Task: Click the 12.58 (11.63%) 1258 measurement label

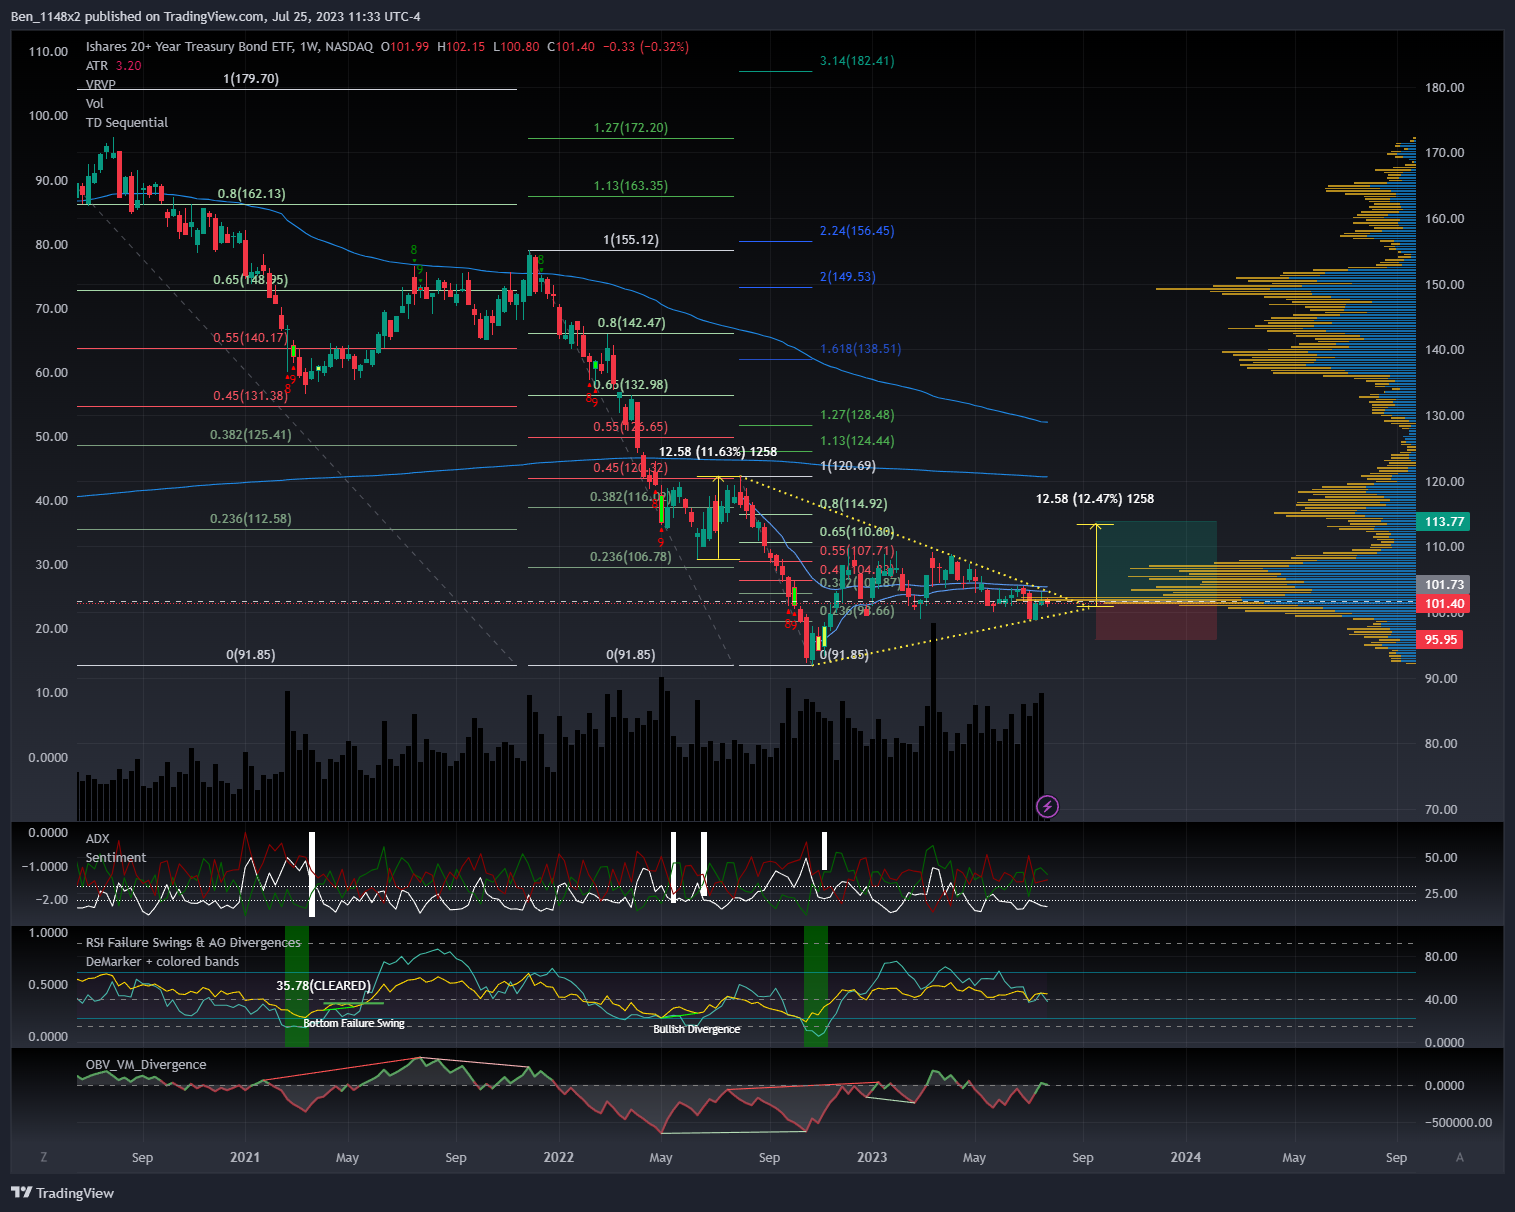Action: tap(718, 451)
